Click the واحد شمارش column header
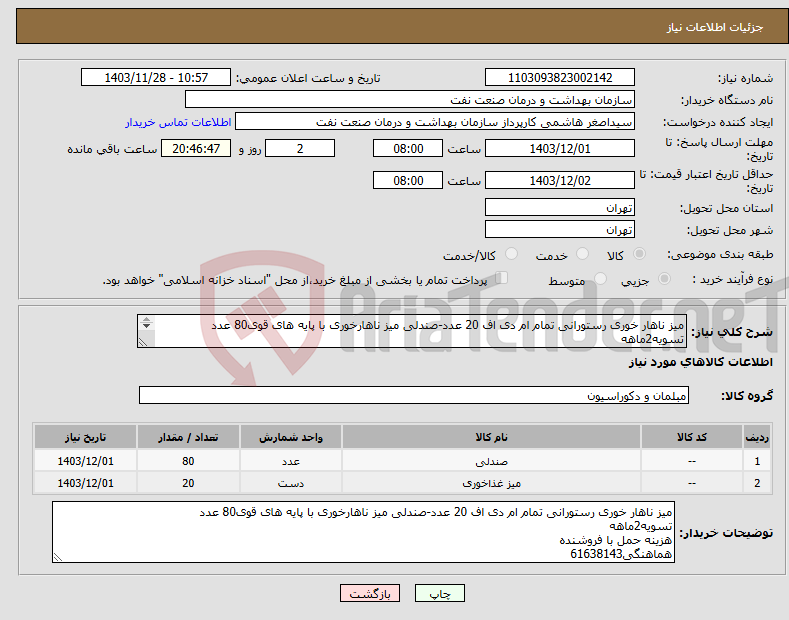 [291, 437]
